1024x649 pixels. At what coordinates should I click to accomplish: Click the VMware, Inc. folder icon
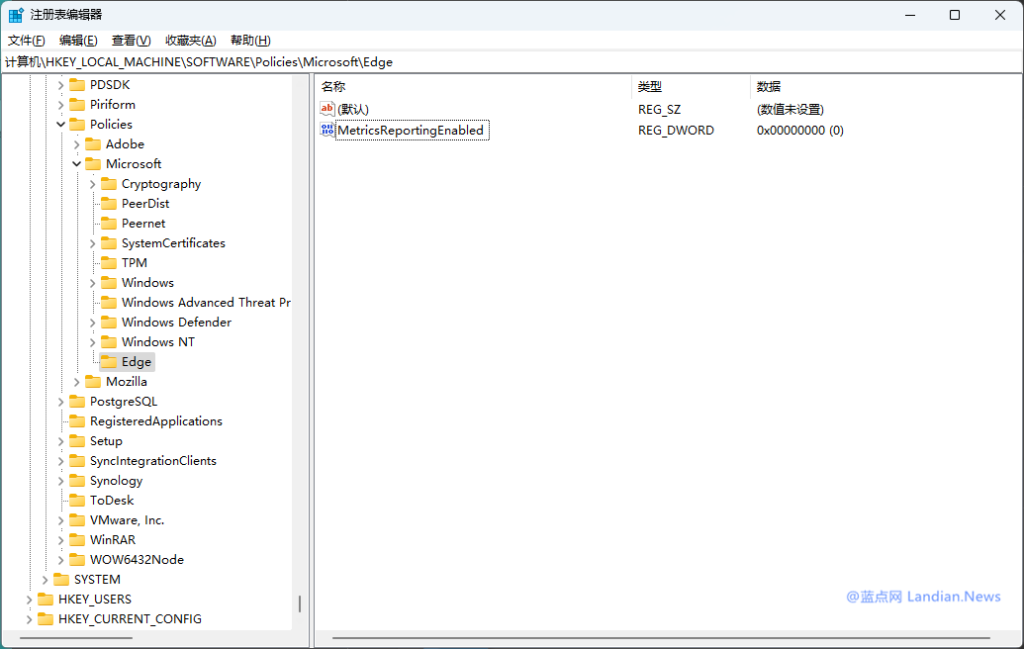click(x=77, y=520)
